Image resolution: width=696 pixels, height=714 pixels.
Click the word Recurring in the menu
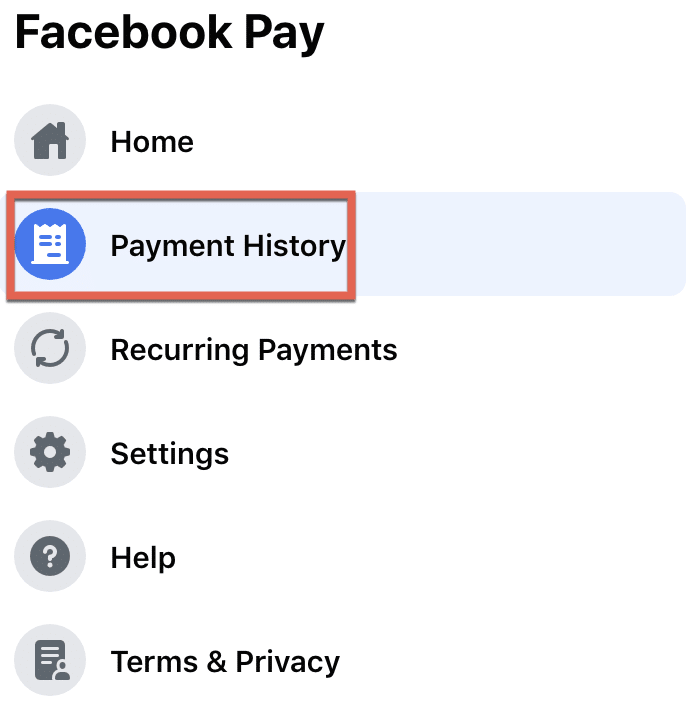[x=180, y=351]
